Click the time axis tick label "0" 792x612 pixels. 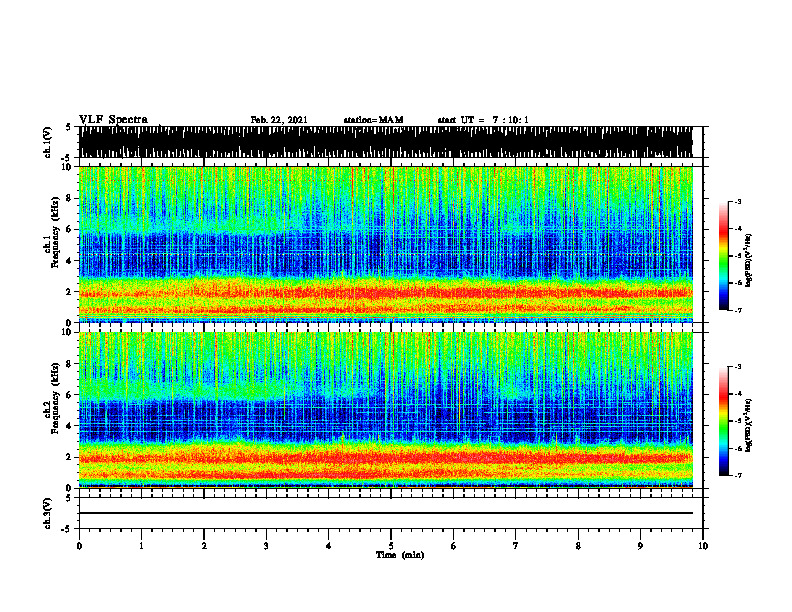pos(79,546)
